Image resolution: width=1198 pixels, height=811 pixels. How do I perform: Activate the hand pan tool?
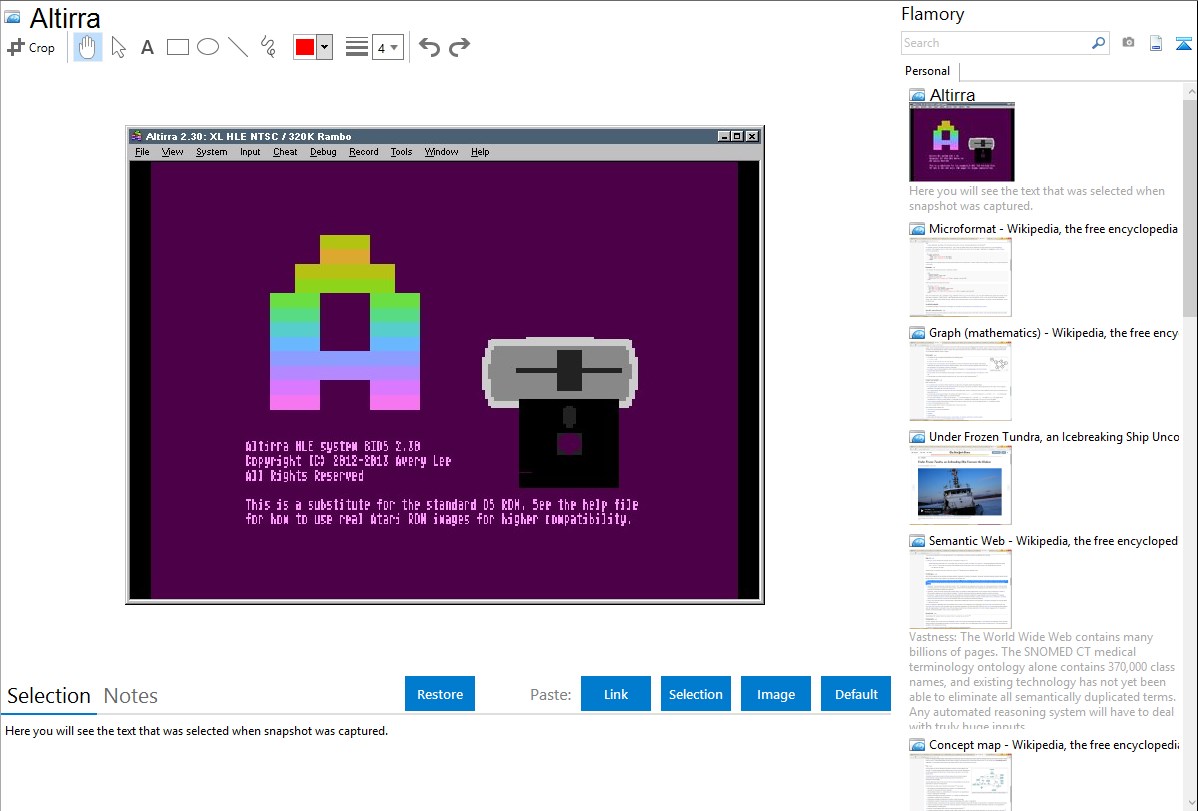(x=88, y=47)
